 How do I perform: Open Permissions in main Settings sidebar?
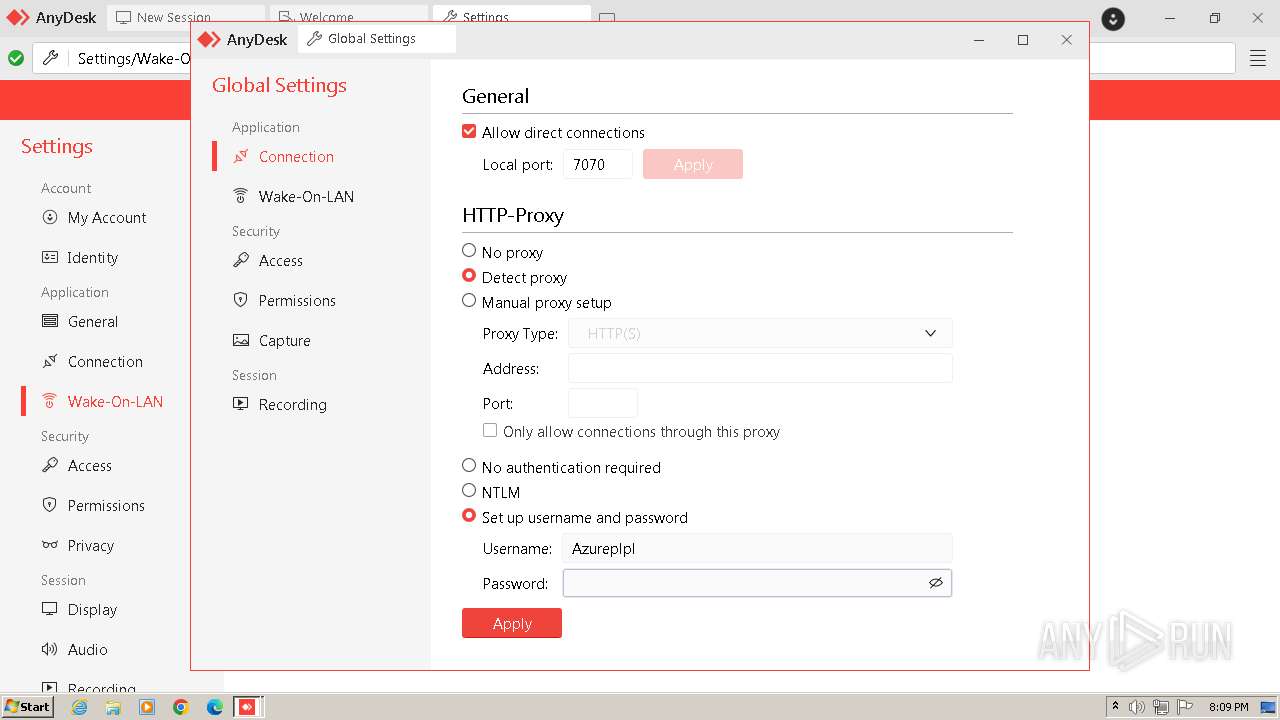coord(106,506)
